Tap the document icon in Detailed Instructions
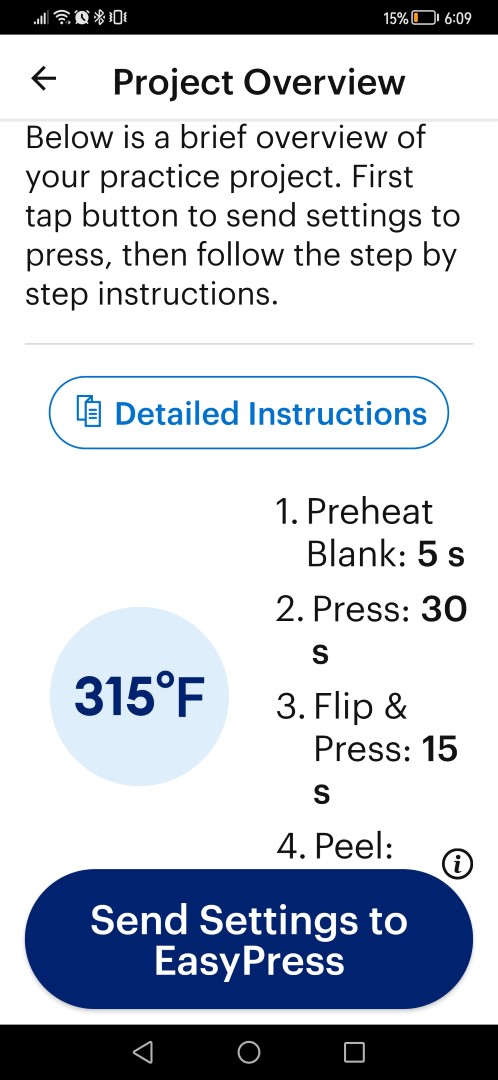The height and width of the screenshot is (1080, 498). click(x=88, y=413)
